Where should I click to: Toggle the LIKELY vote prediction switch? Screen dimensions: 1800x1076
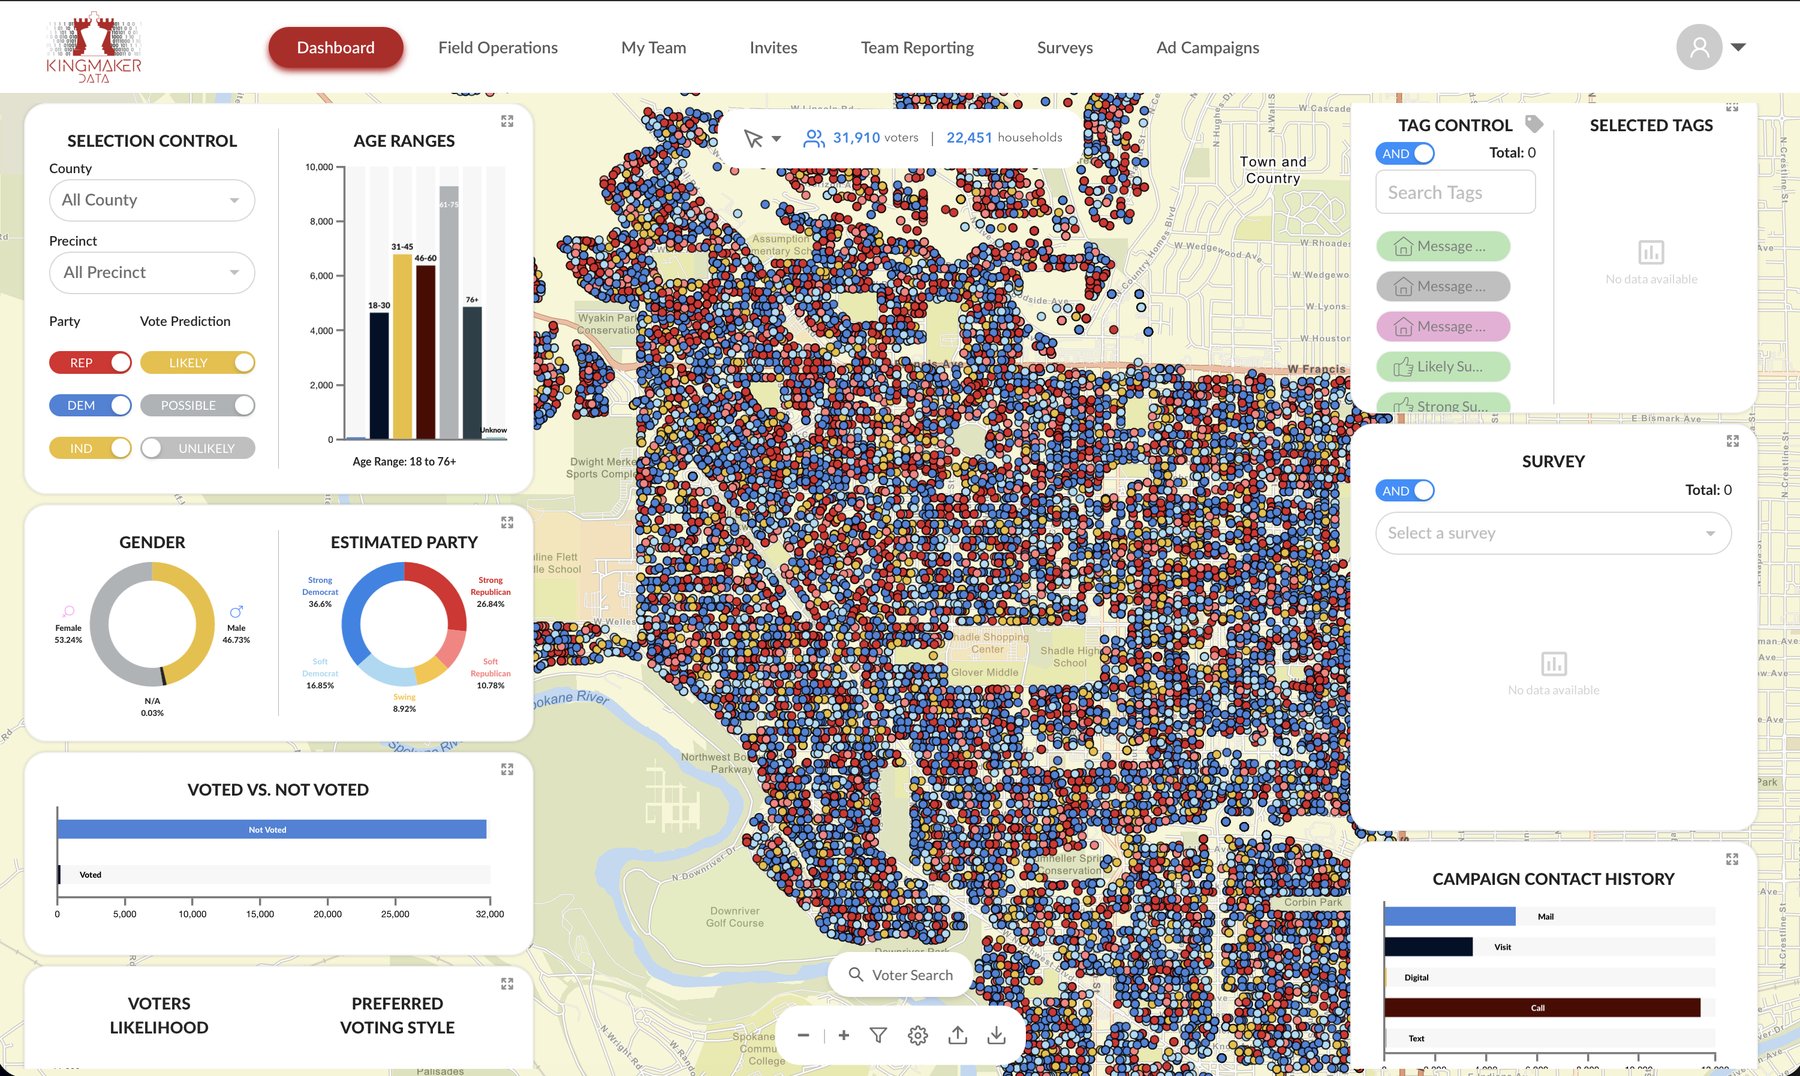(x=198, y=362)
